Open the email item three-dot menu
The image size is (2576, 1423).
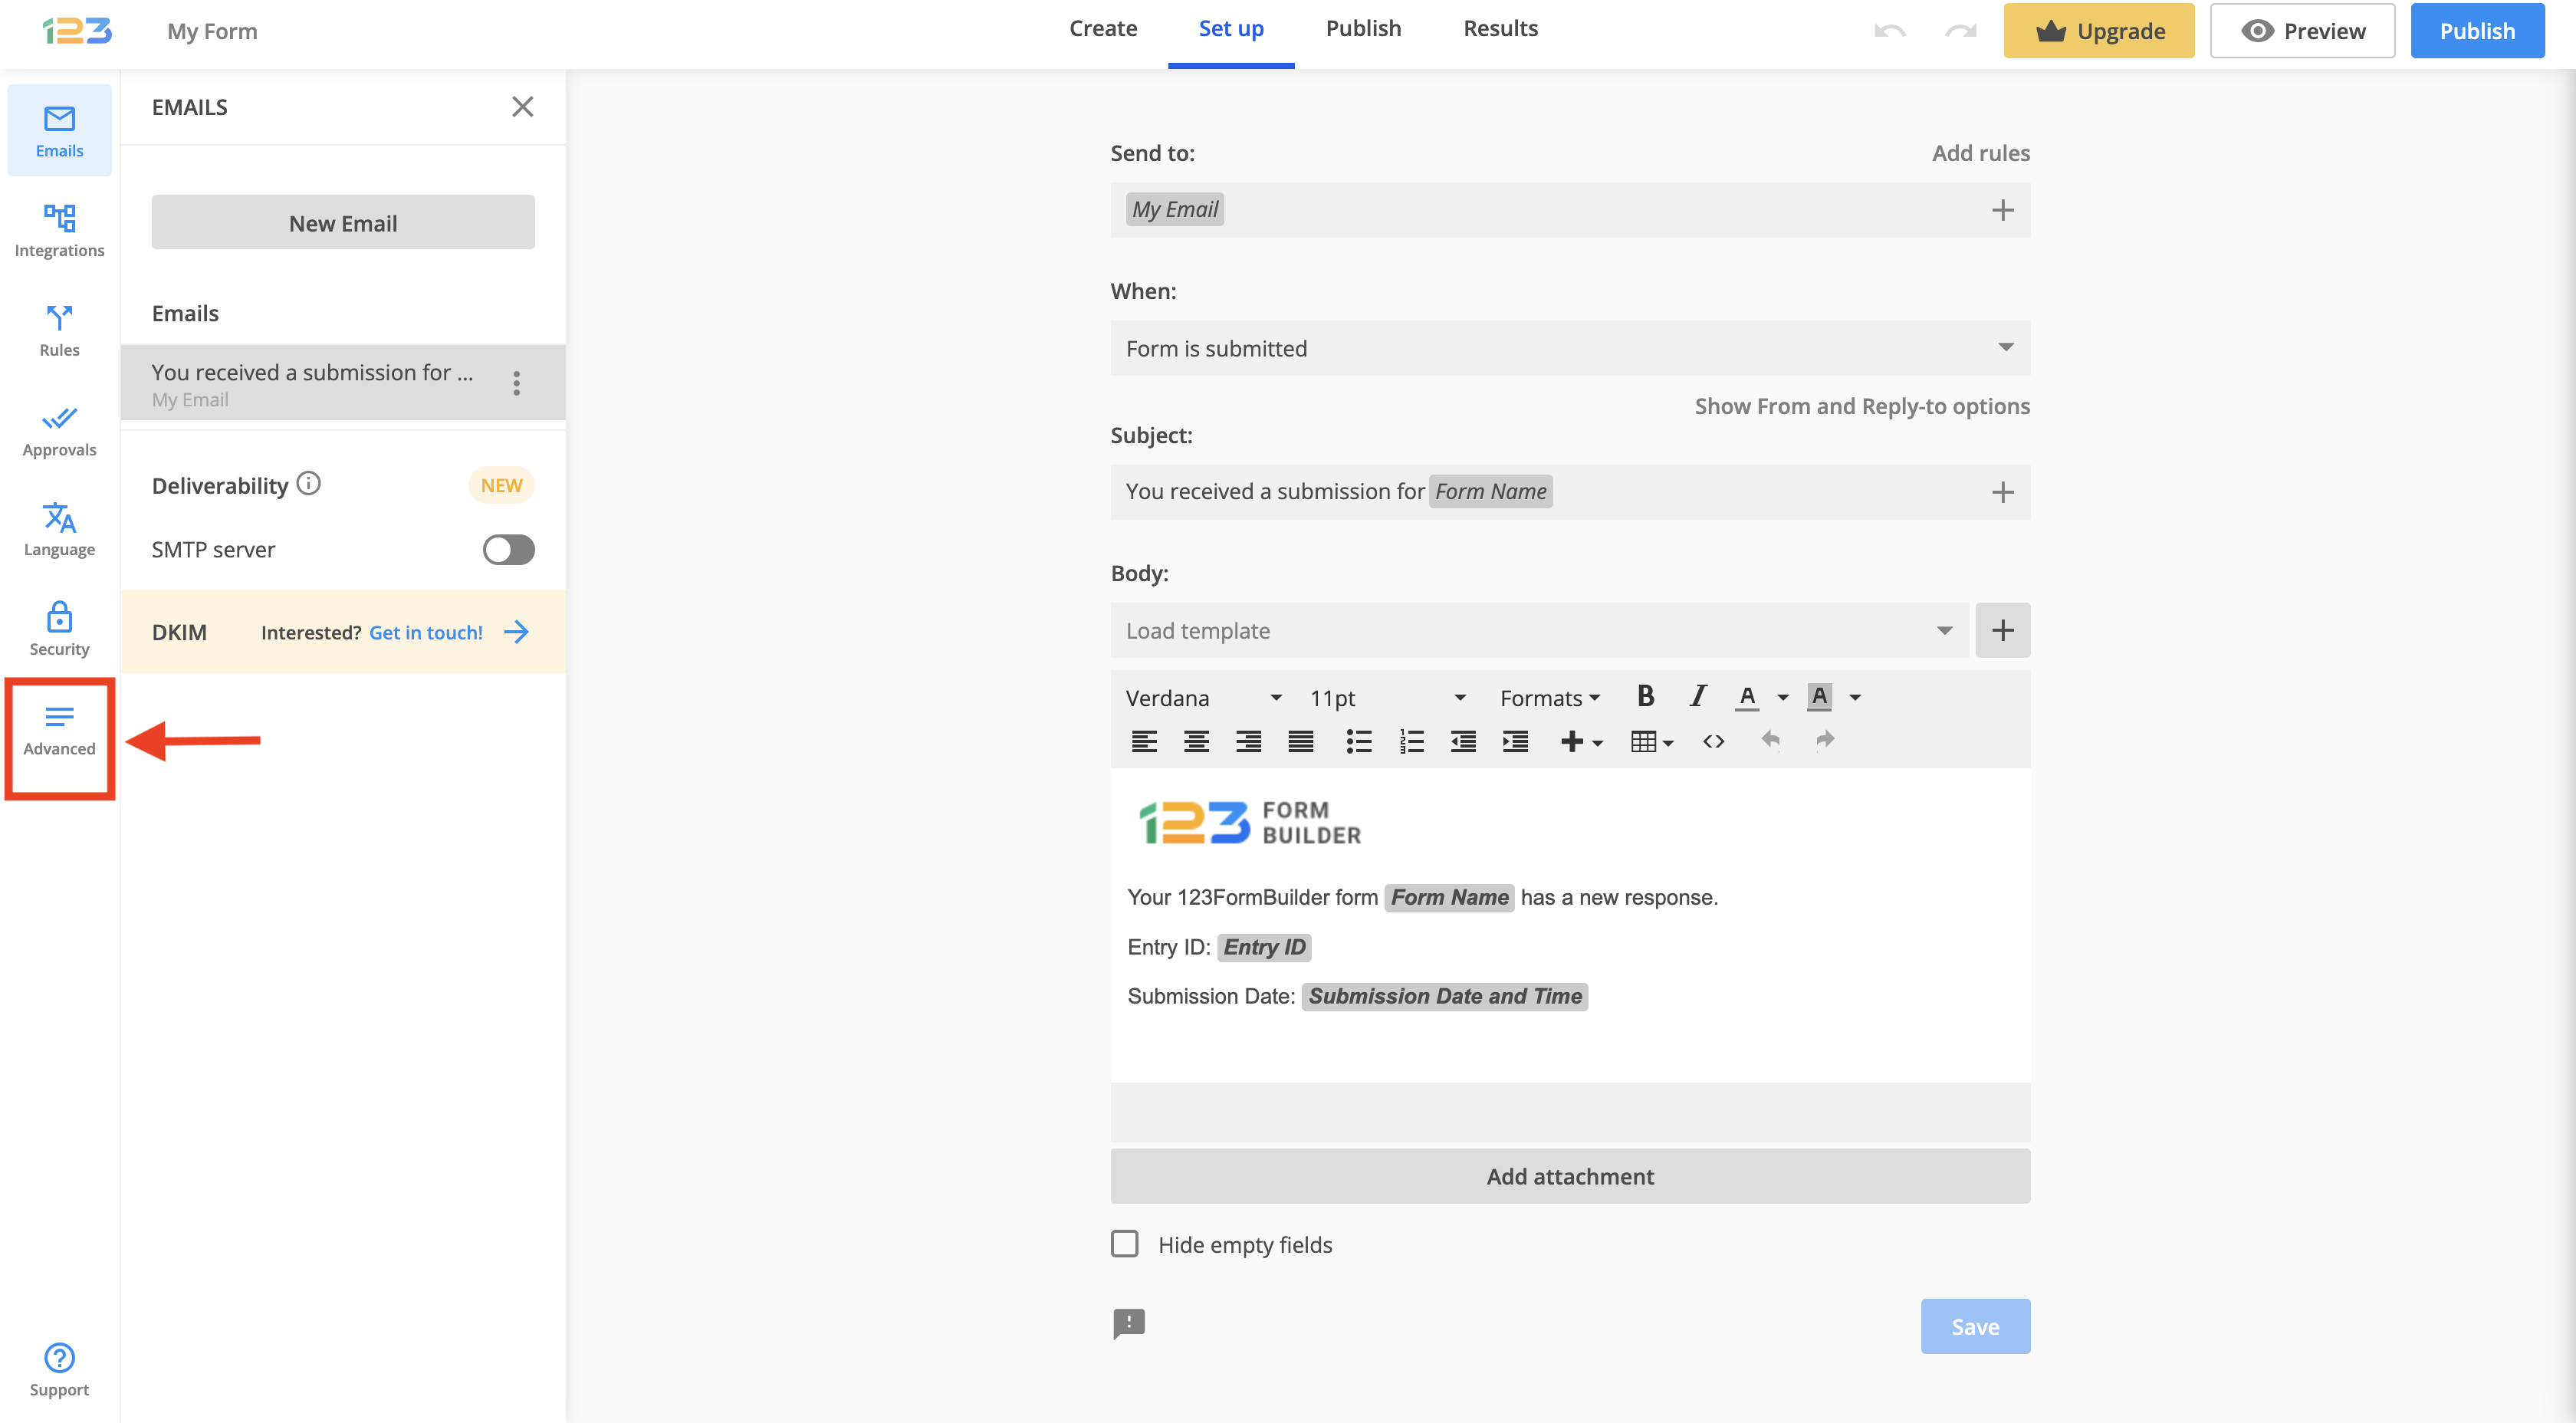coord(516,383)
